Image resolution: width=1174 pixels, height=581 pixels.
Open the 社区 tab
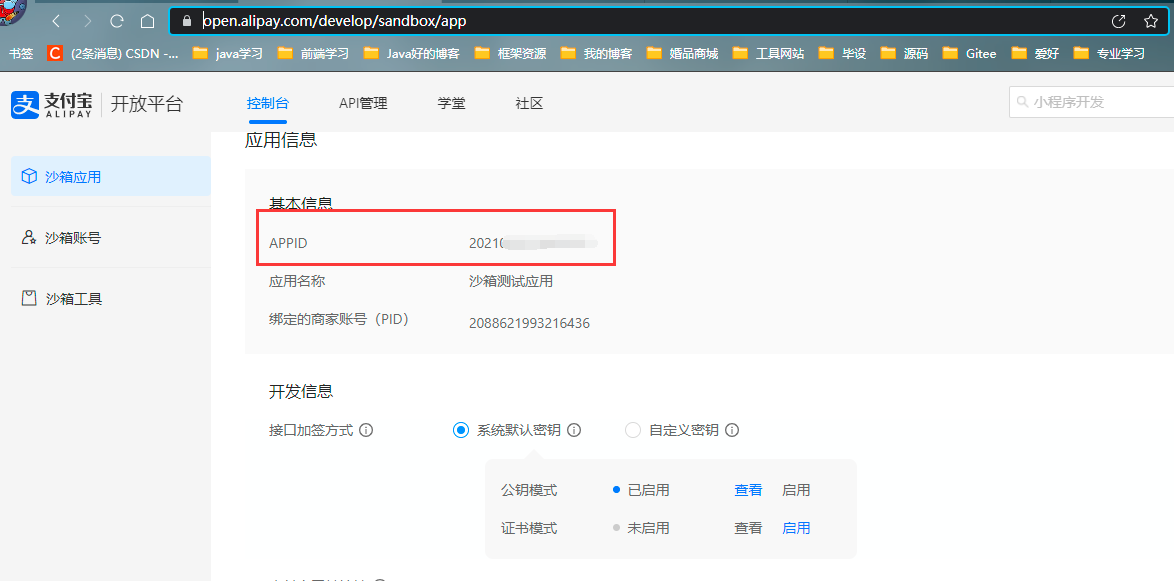pos(529,103)
